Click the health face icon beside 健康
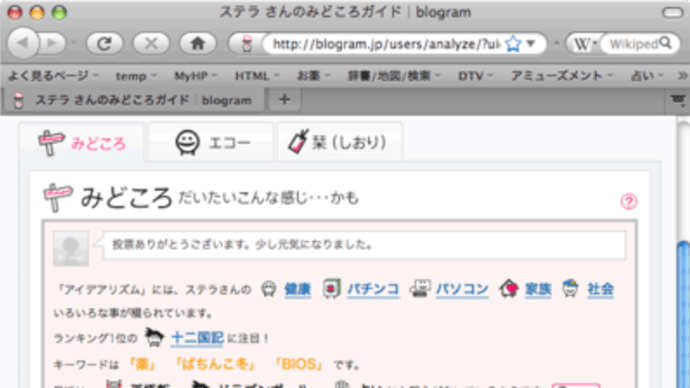 point(268,289)
